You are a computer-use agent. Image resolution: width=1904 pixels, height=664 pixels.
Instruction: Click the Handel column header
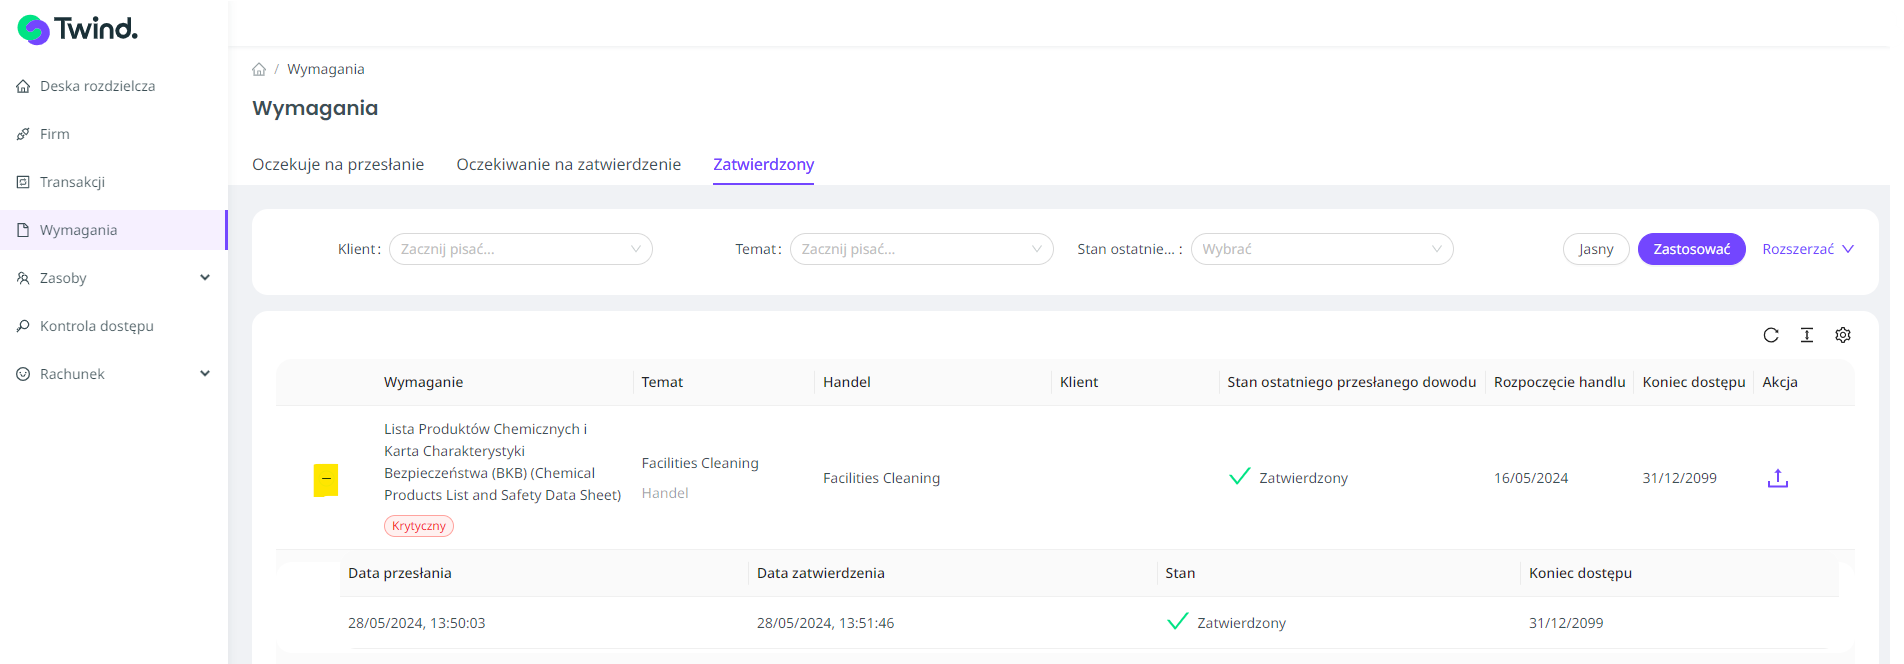pyautogui.click(x=847, y=382)
